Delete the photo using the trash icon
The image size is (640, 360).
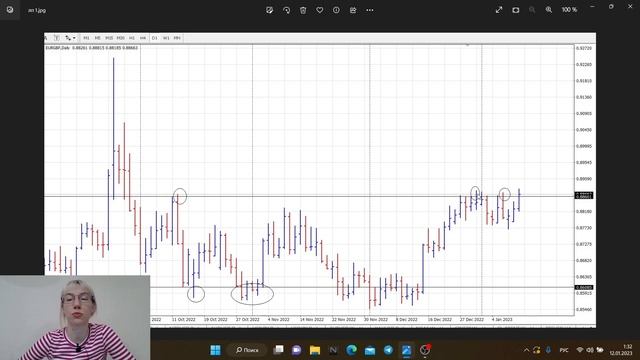303,10
